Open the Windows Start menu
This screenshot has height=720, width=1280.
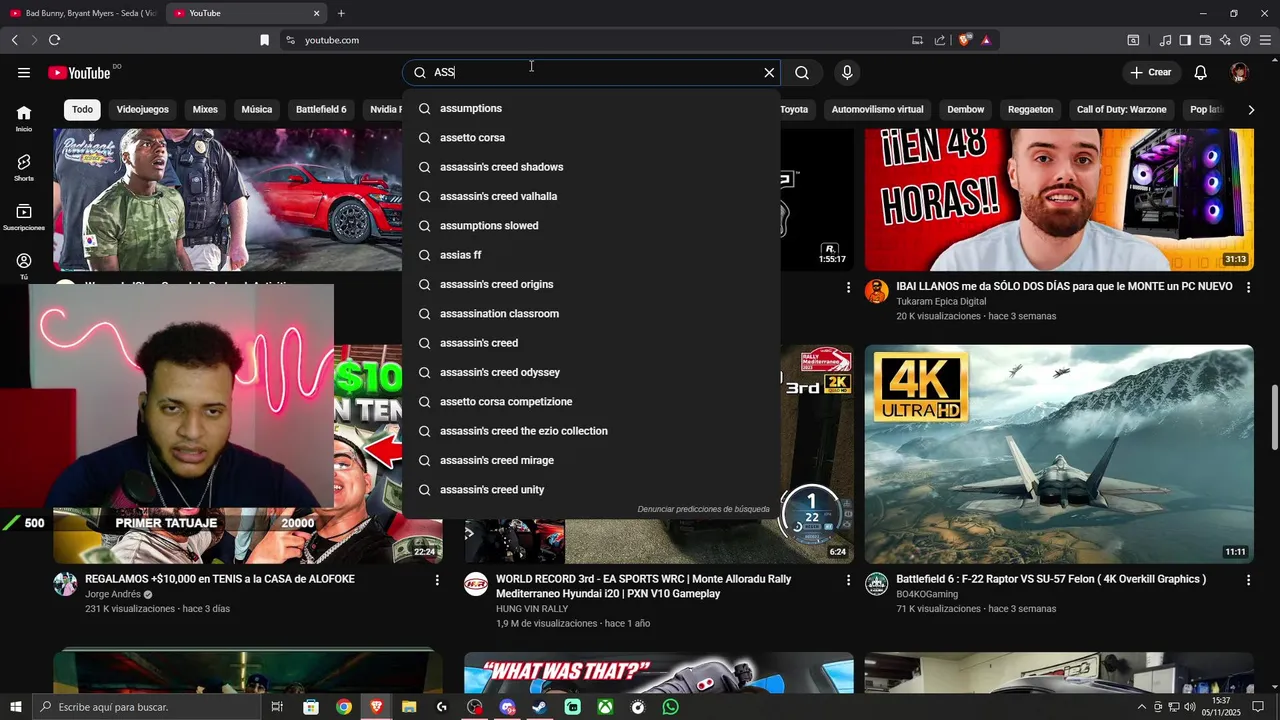16,707
